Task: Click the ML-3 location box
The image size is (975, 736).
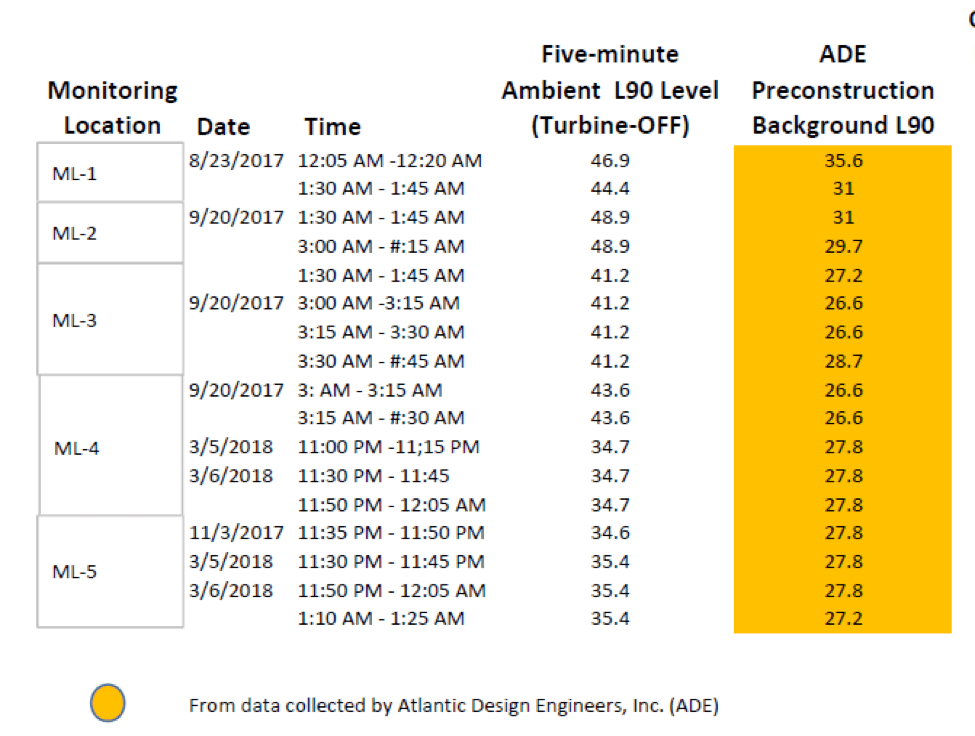Action: coord(110,319)
